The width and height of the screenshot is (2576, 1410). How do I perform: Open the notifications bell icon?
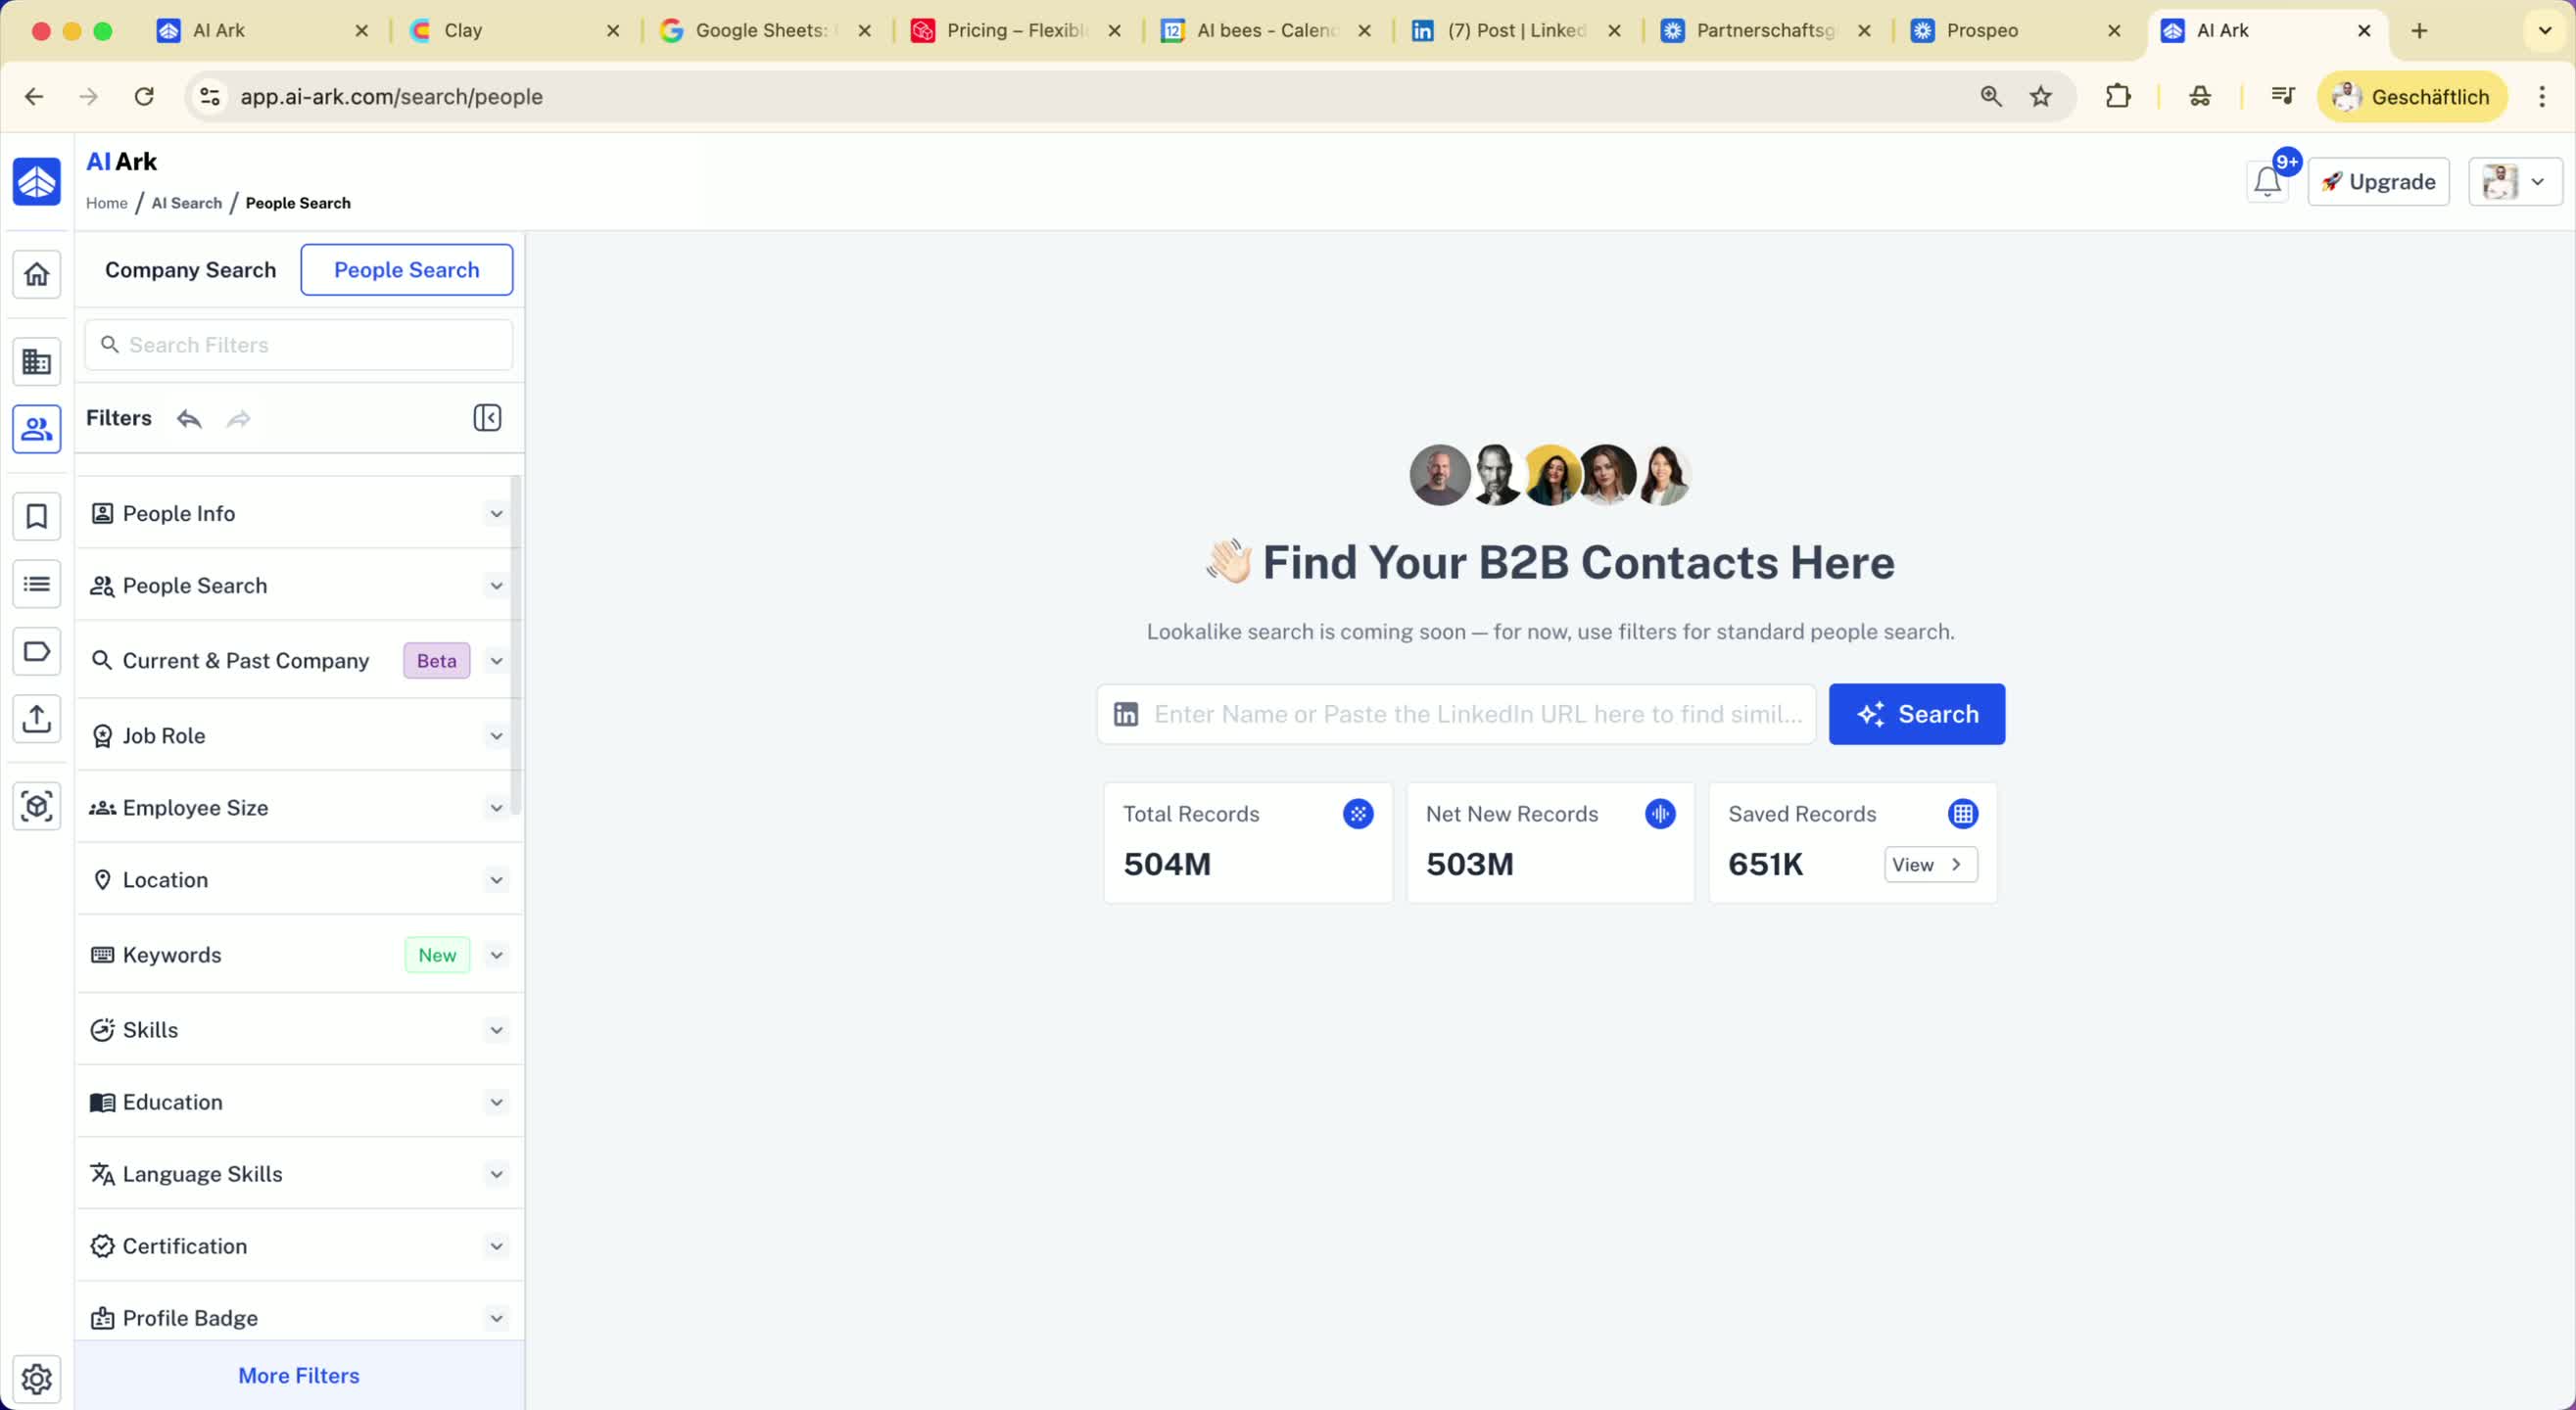tap(2267, 182)
